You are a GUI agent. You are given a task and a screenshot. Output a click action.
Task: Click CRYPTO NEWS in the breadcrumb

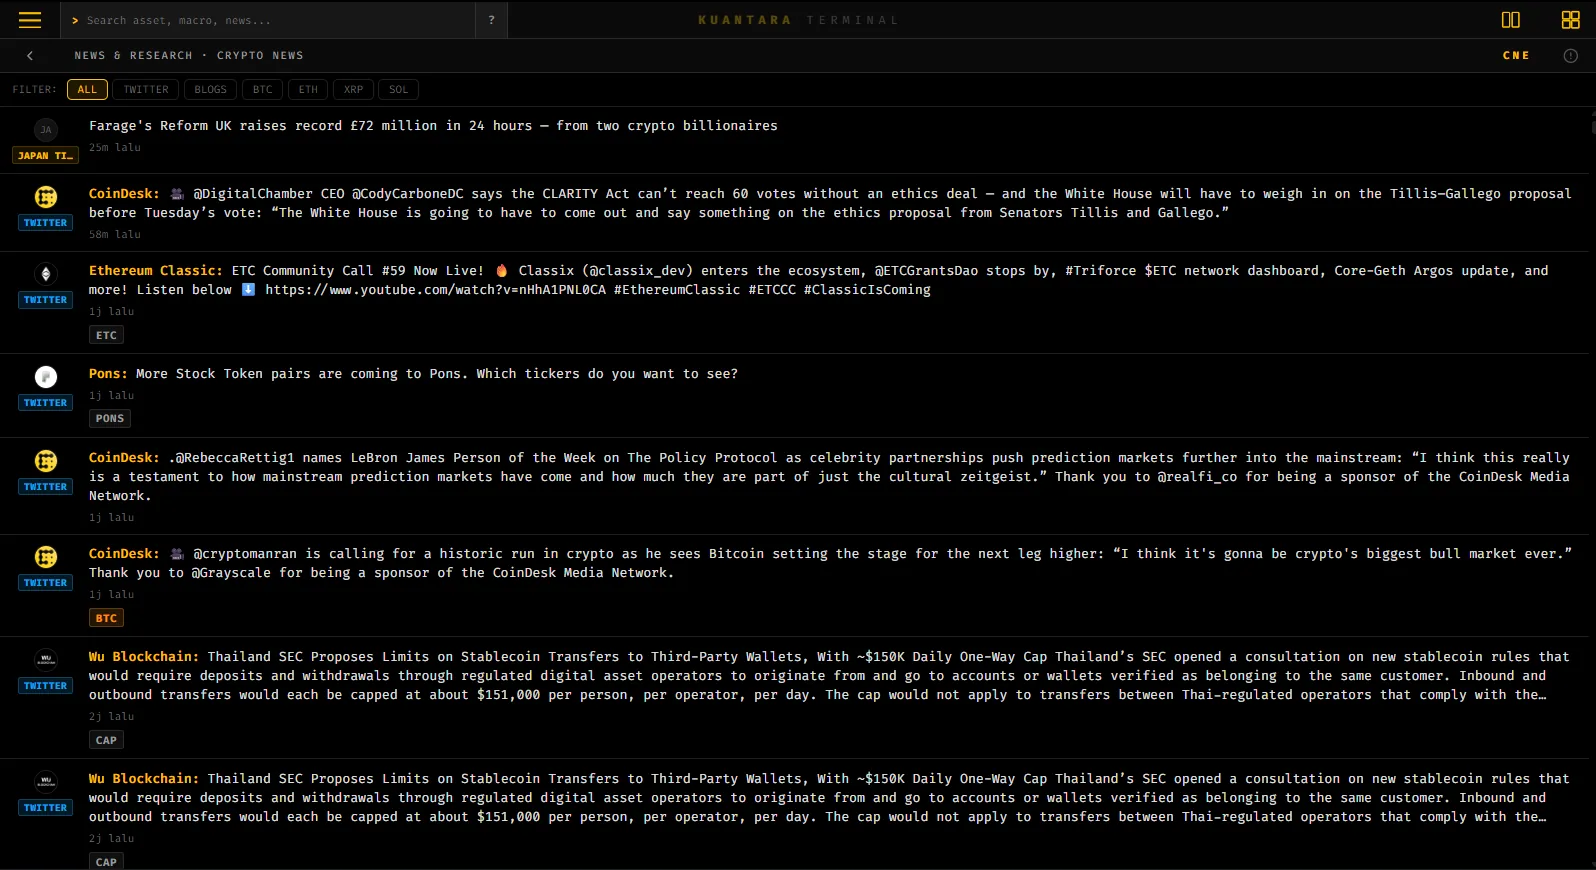tap(260, 56)
